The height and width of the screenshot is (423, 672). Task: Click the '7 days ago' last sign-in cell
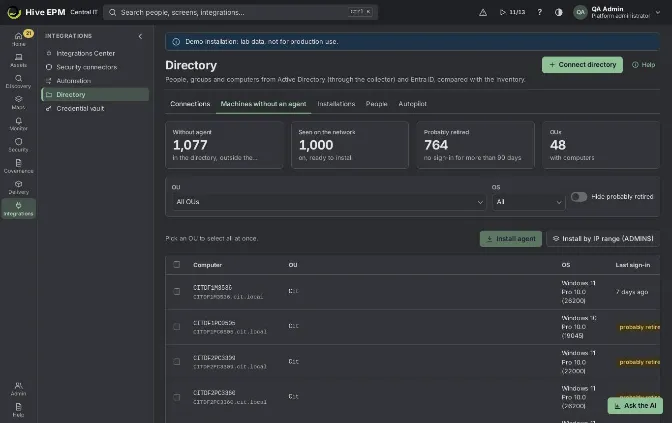(632, 292)
